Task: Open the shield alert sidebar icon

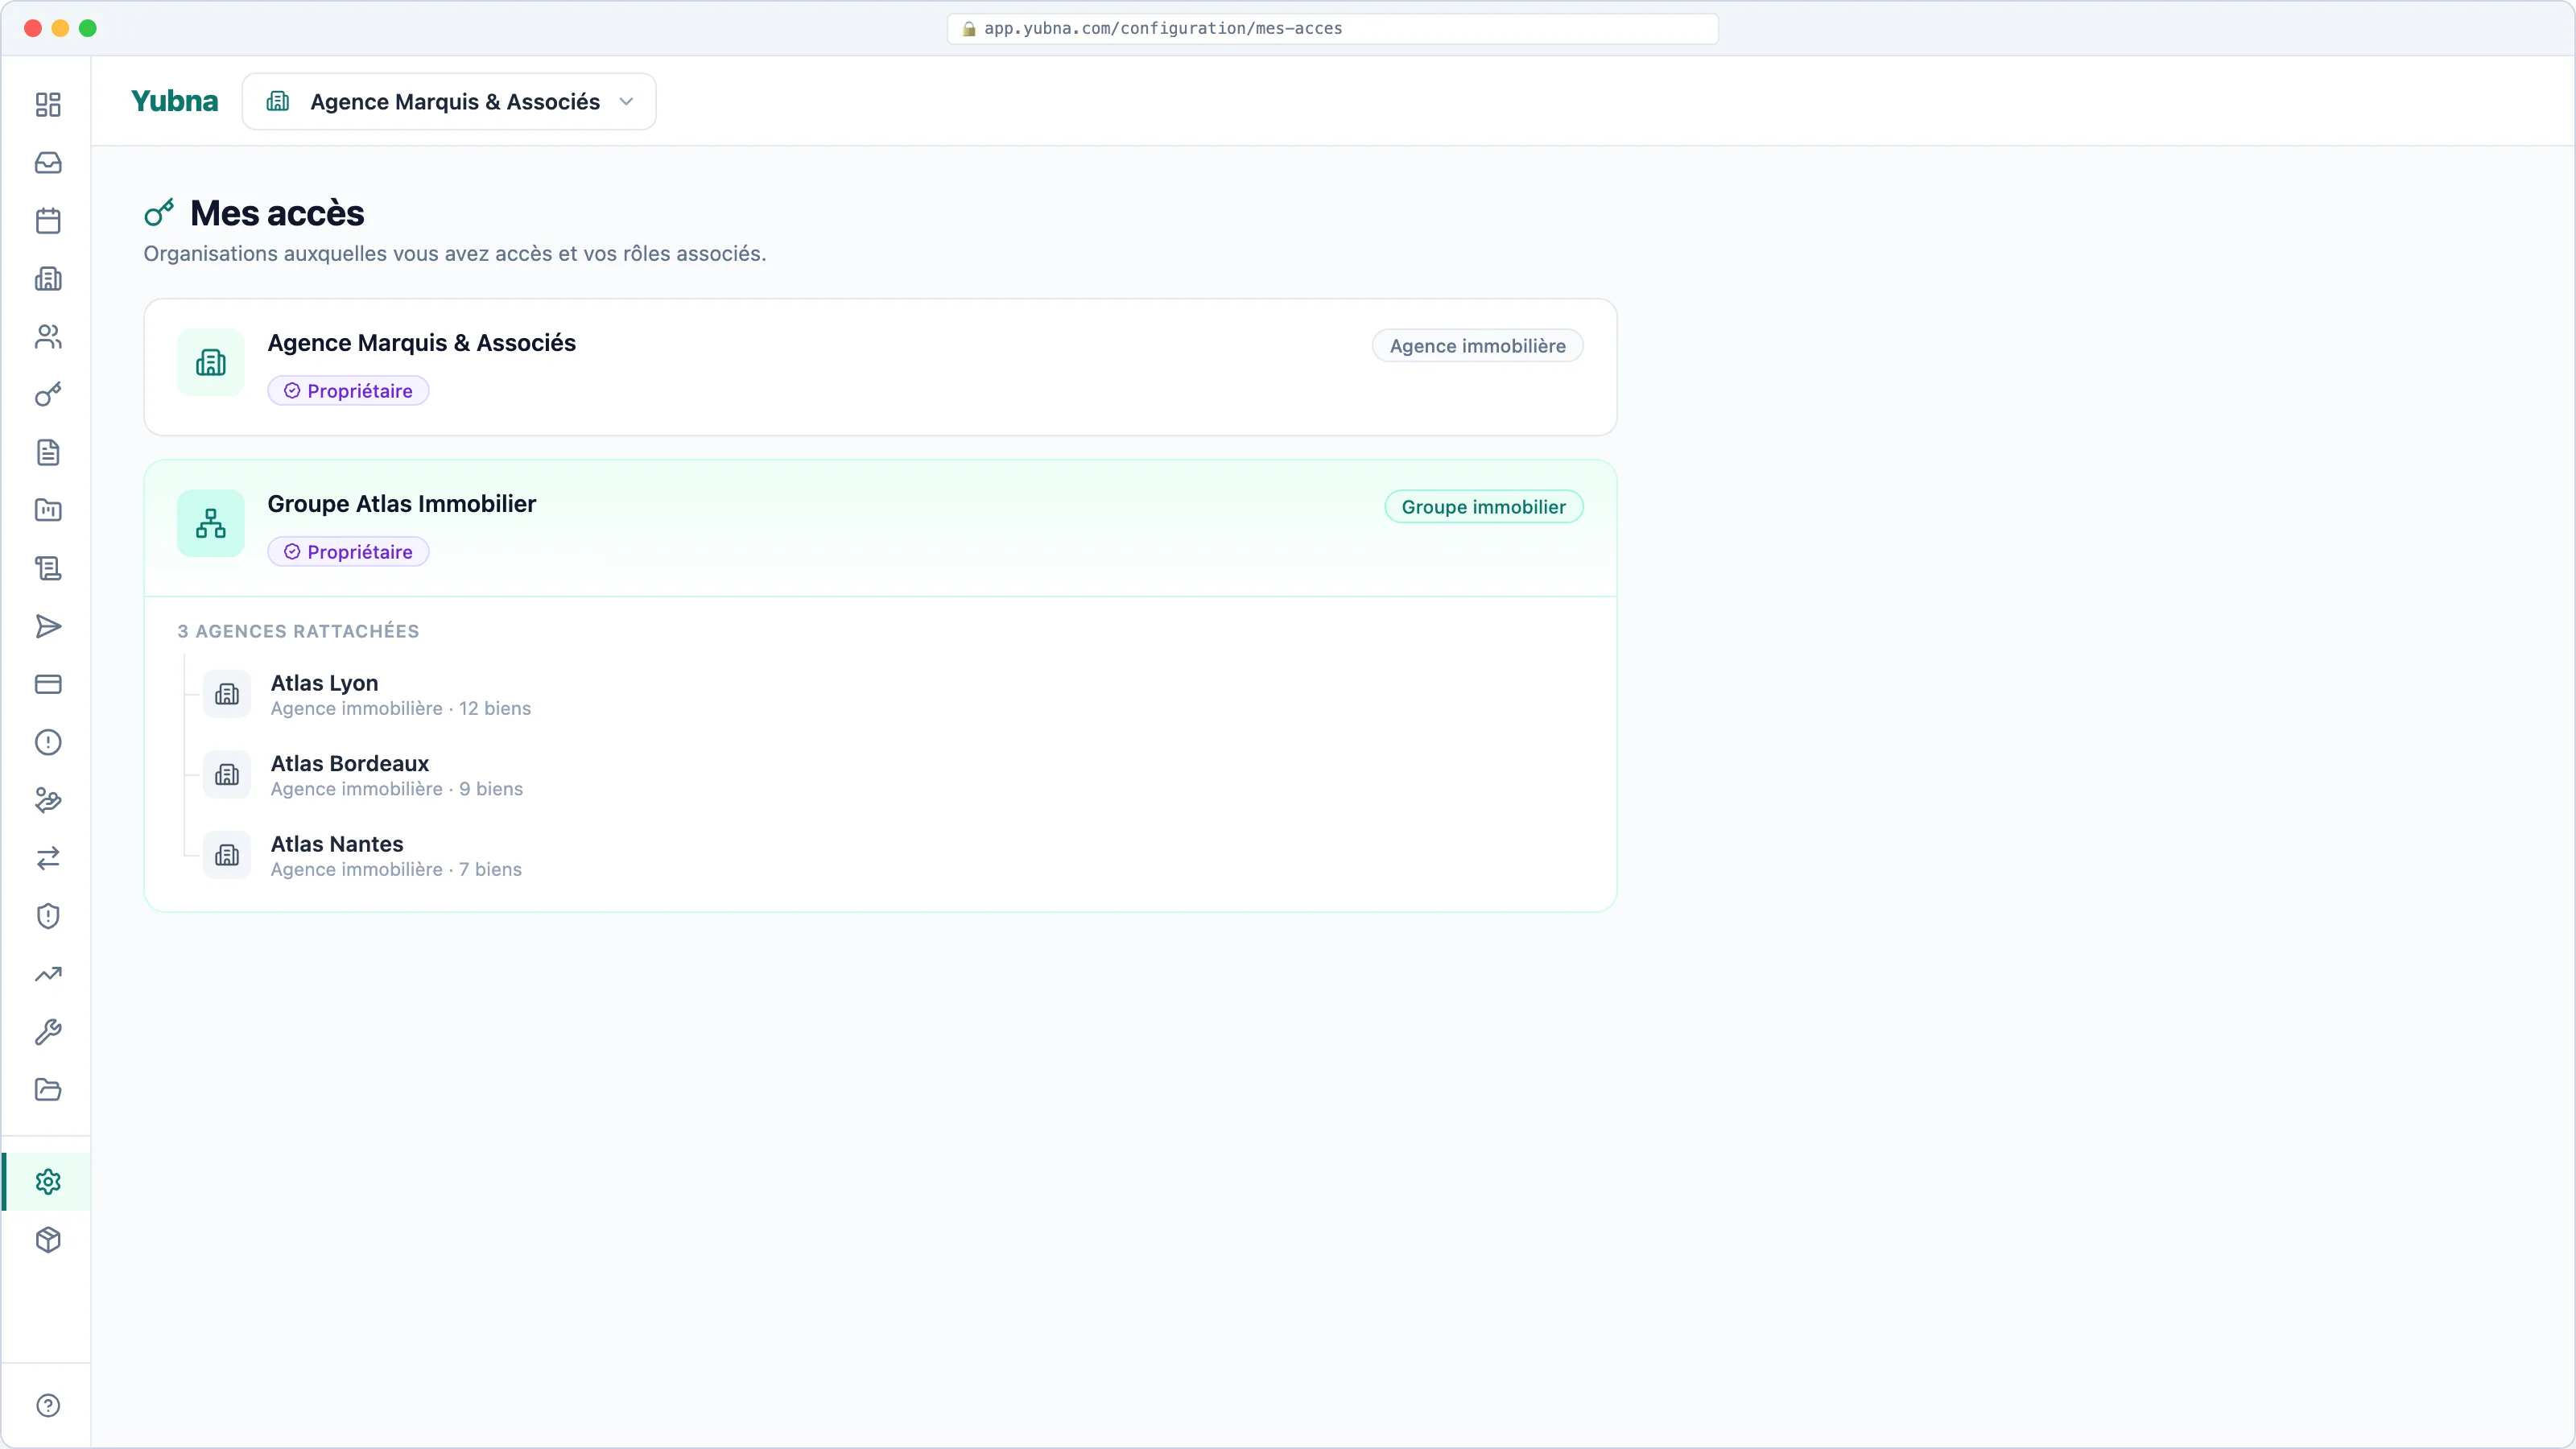Action: 48,916
